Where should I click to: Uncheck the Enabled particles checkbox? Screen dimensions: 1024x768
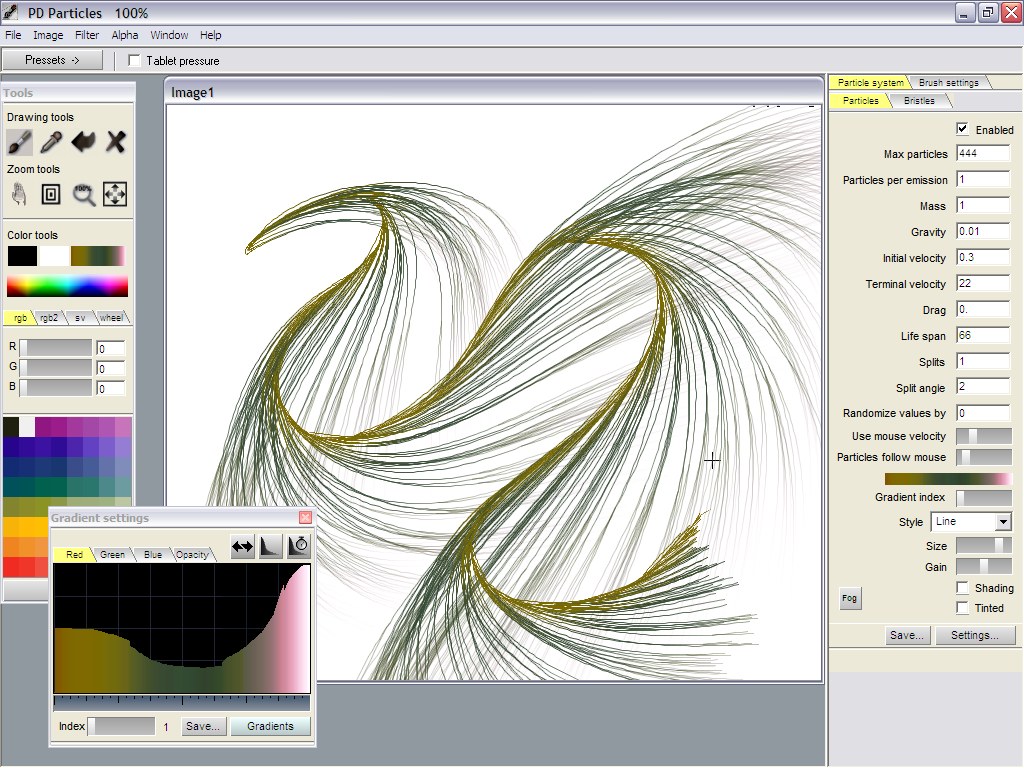click(962, 129)
